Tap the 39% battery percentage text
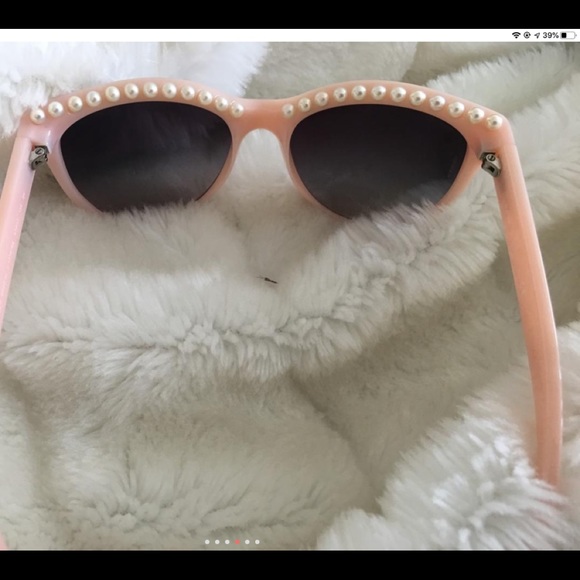This screenshot has height=580, width=580. (551, 35)
